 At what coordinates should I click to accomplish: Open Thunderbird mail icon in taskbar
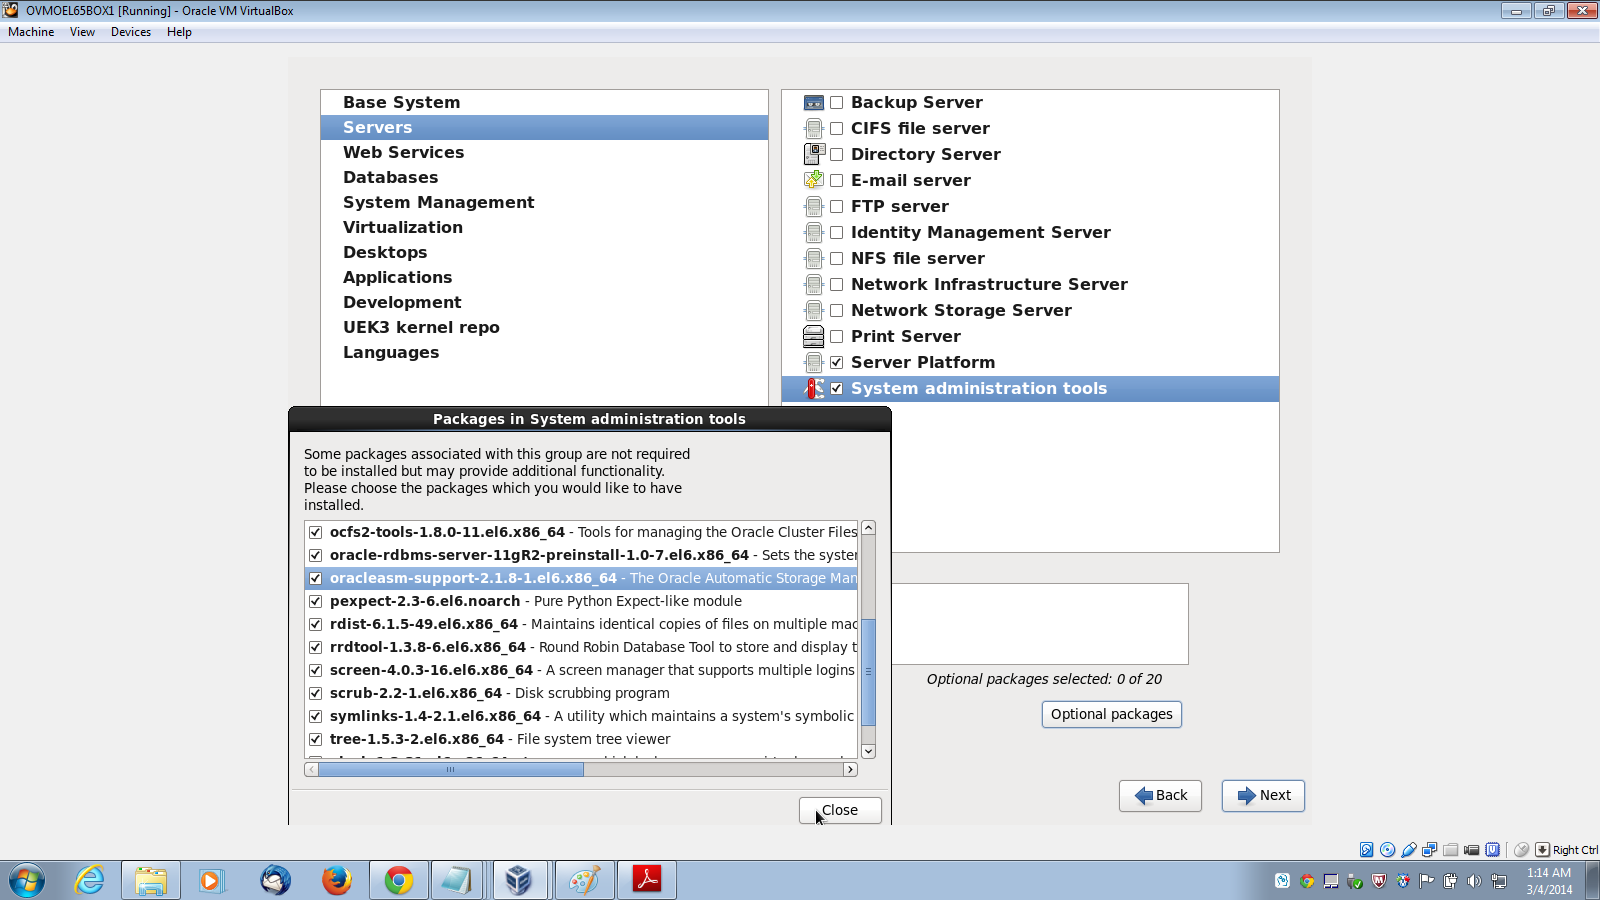[275, 880]
